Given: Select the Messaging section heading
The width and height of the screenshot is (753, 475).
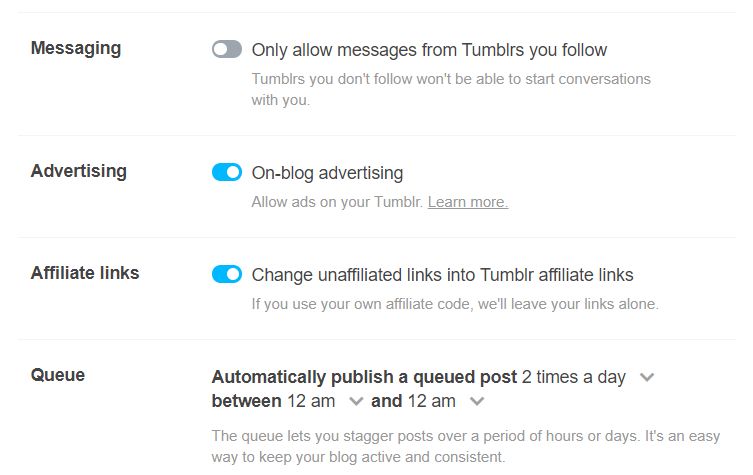Looking at the screenshot, I should tap(76, 48).
